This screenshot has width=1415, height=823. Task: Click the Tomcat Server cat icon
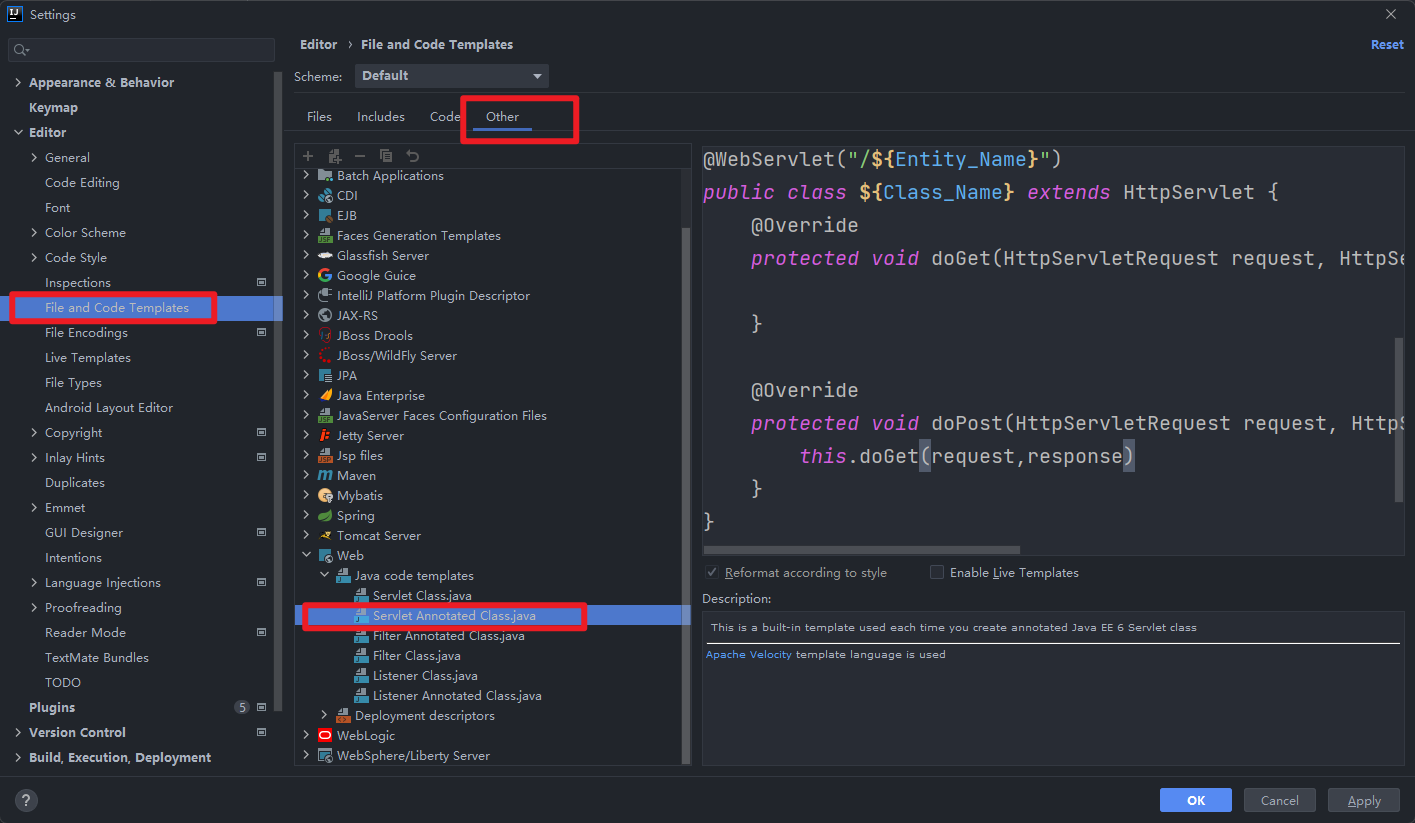pos(325,536)
